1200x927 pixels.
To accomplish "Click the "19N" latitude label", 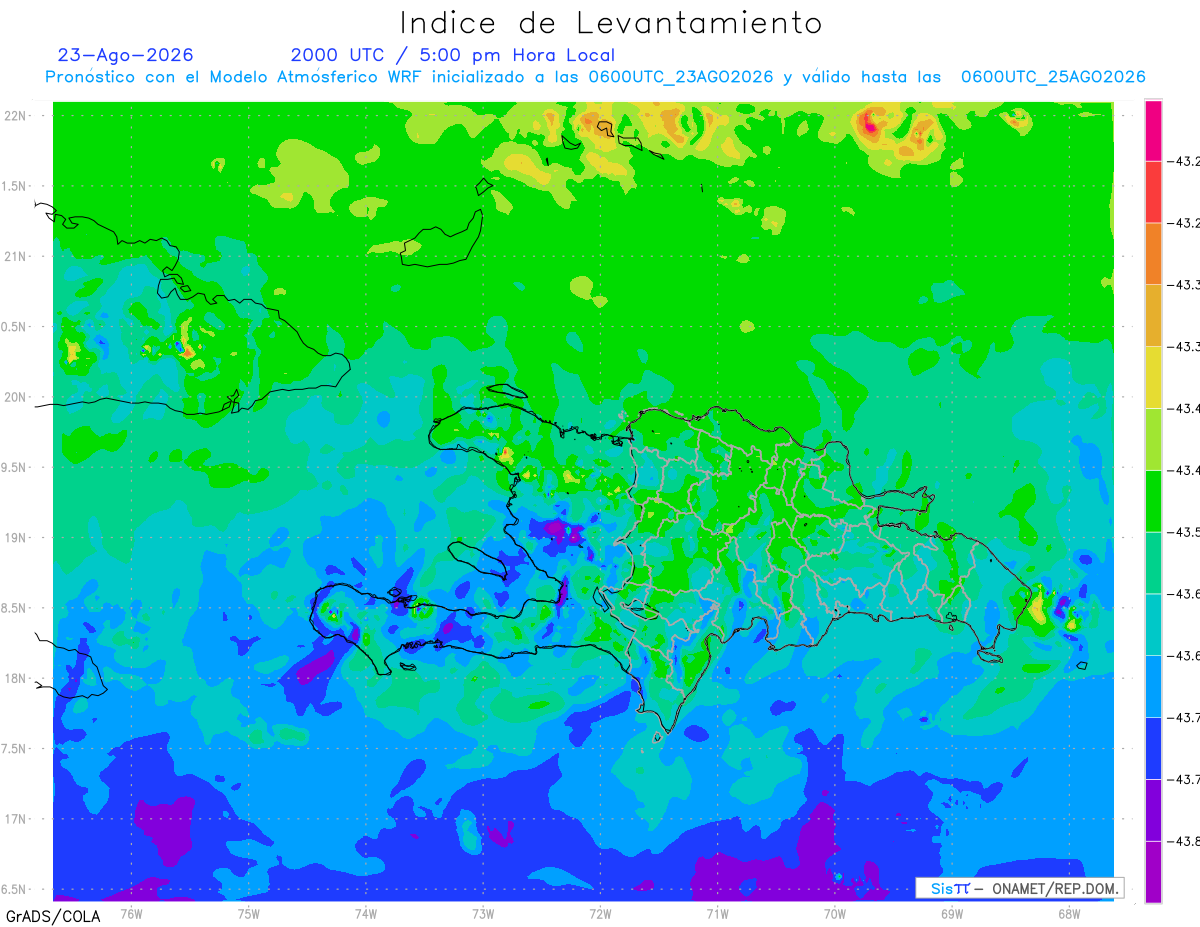I will (x=17, y=538).
